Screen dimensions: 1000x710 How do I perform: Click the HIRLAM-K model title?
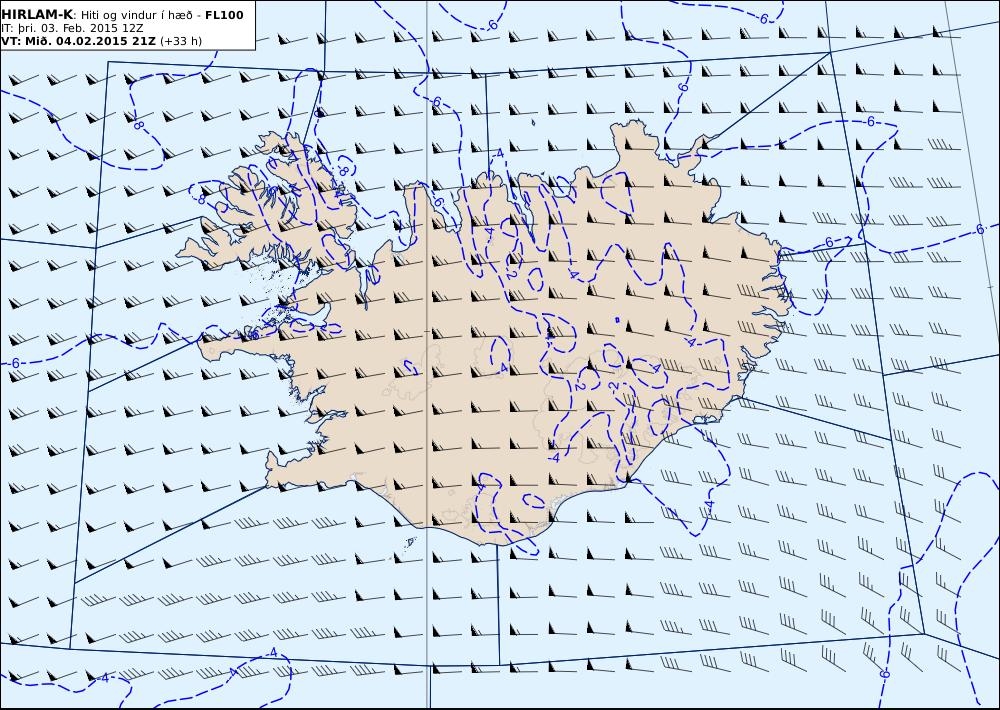click(38, 15)
